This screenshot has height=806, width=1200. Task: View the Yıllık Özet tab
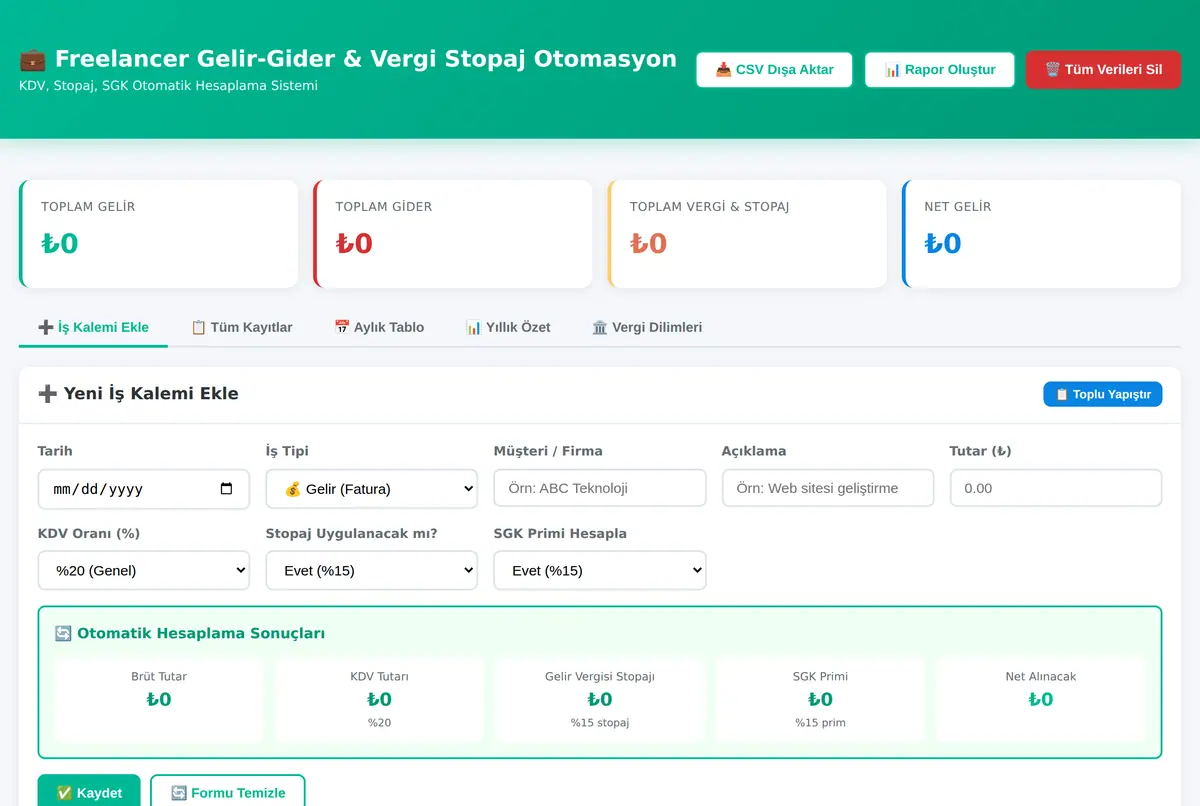click(508, 327)
